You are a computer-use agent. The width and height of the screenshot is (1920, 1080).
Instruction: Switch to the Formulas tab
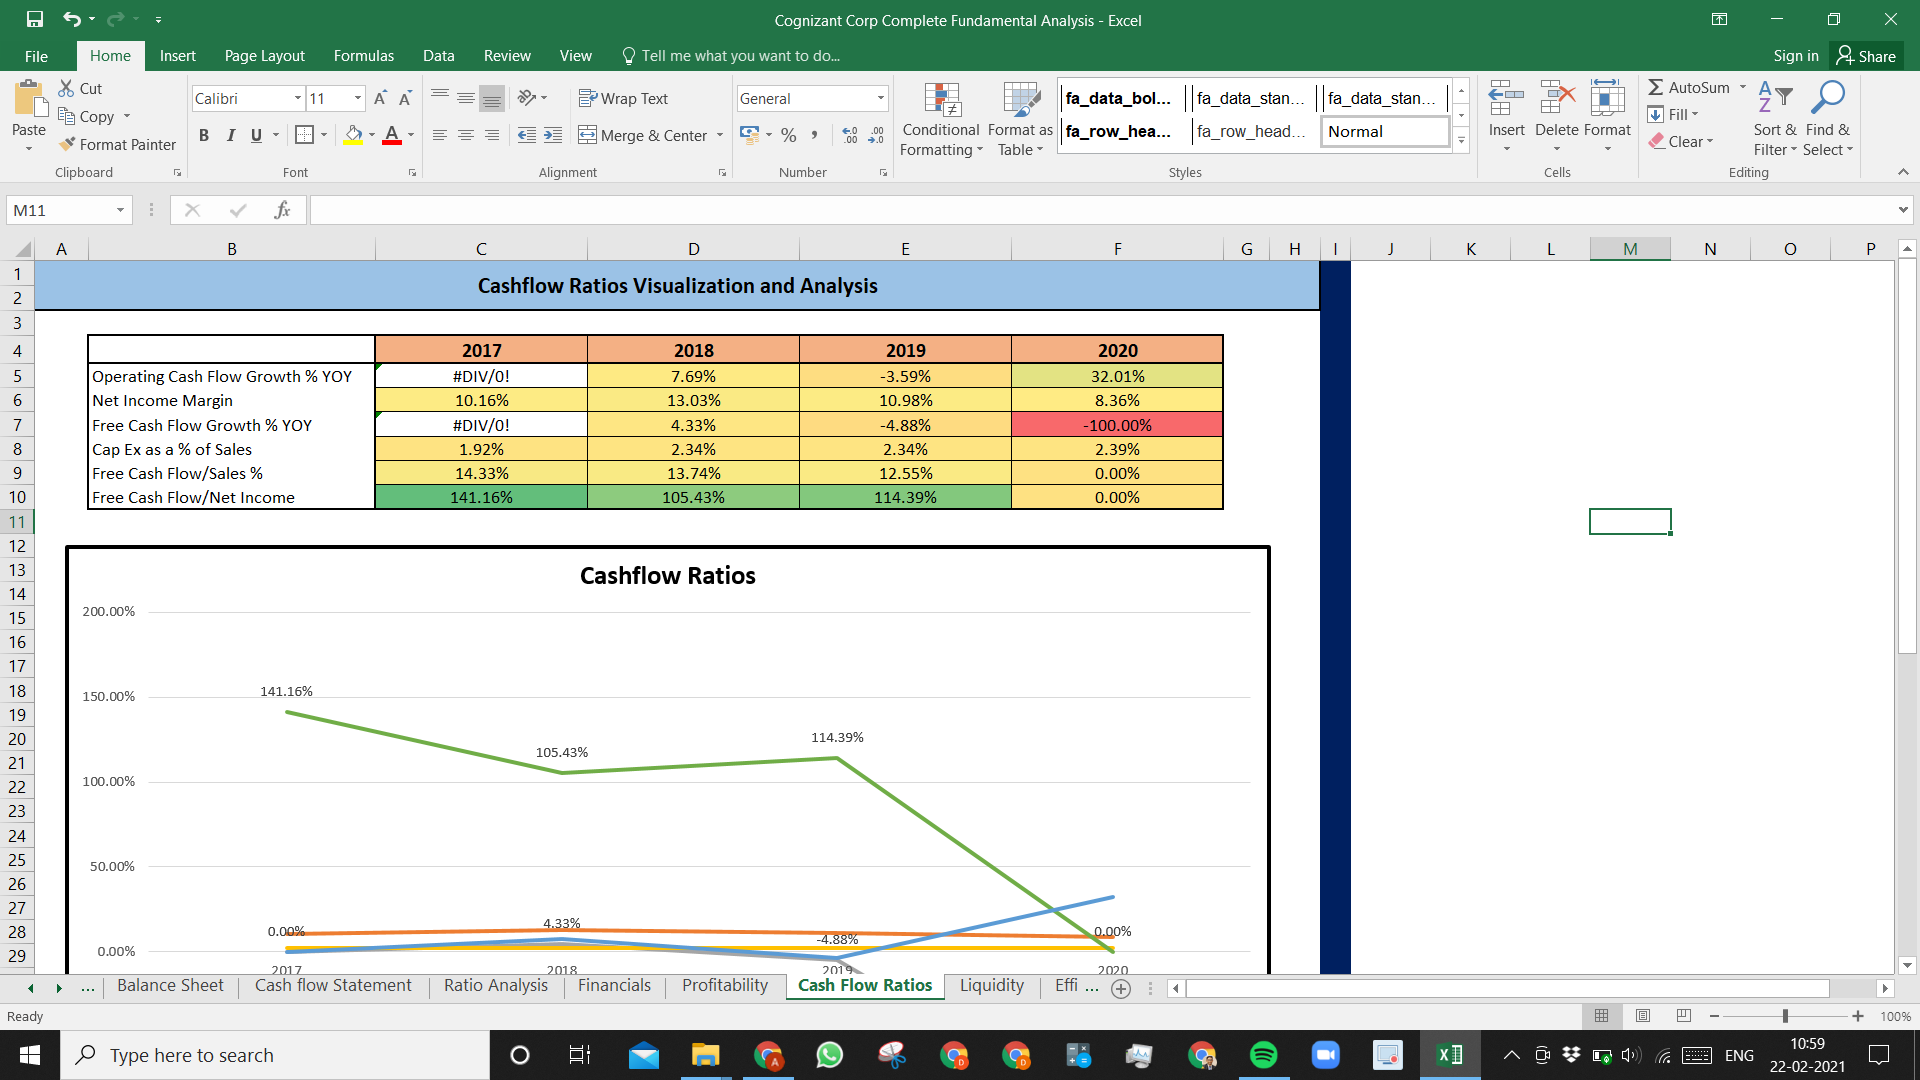click(x=363, y=56)
